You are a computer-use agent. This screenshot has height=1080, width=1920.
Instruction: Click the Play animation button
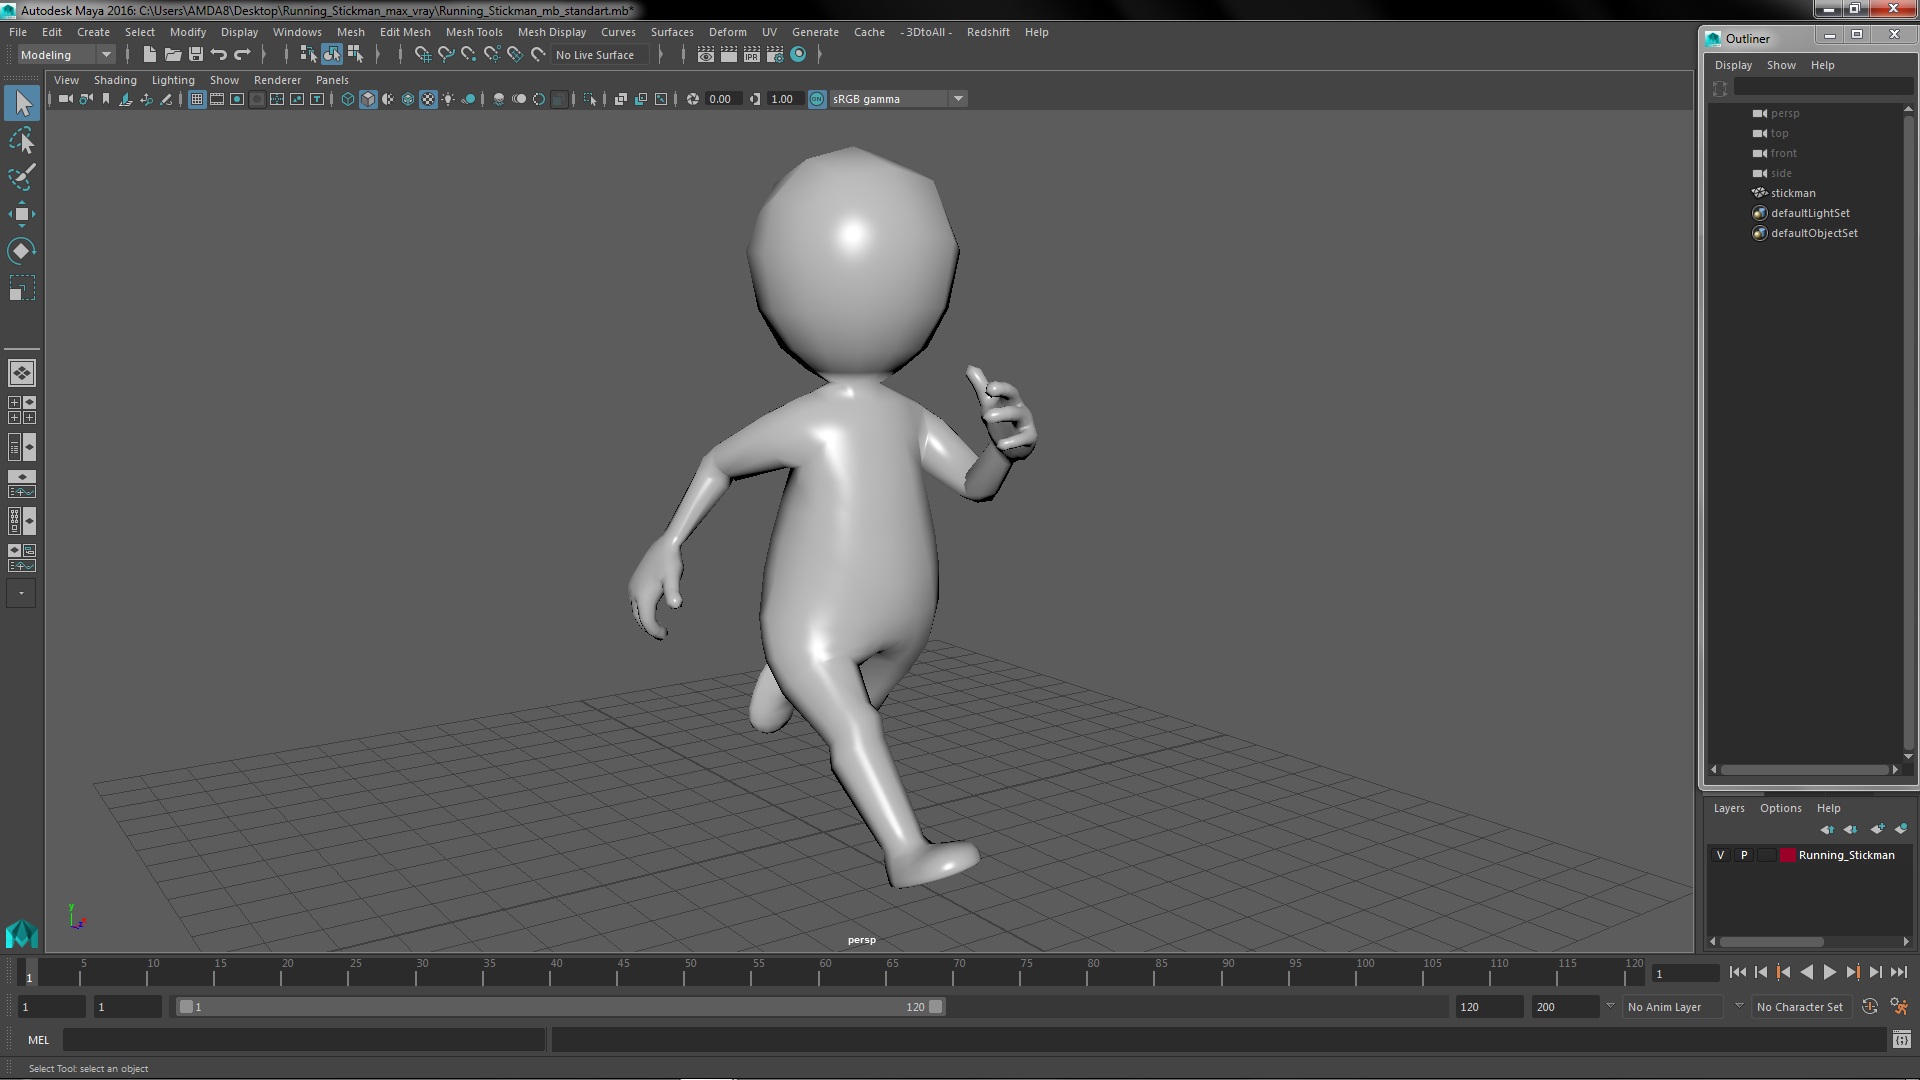coord(1830,973)
